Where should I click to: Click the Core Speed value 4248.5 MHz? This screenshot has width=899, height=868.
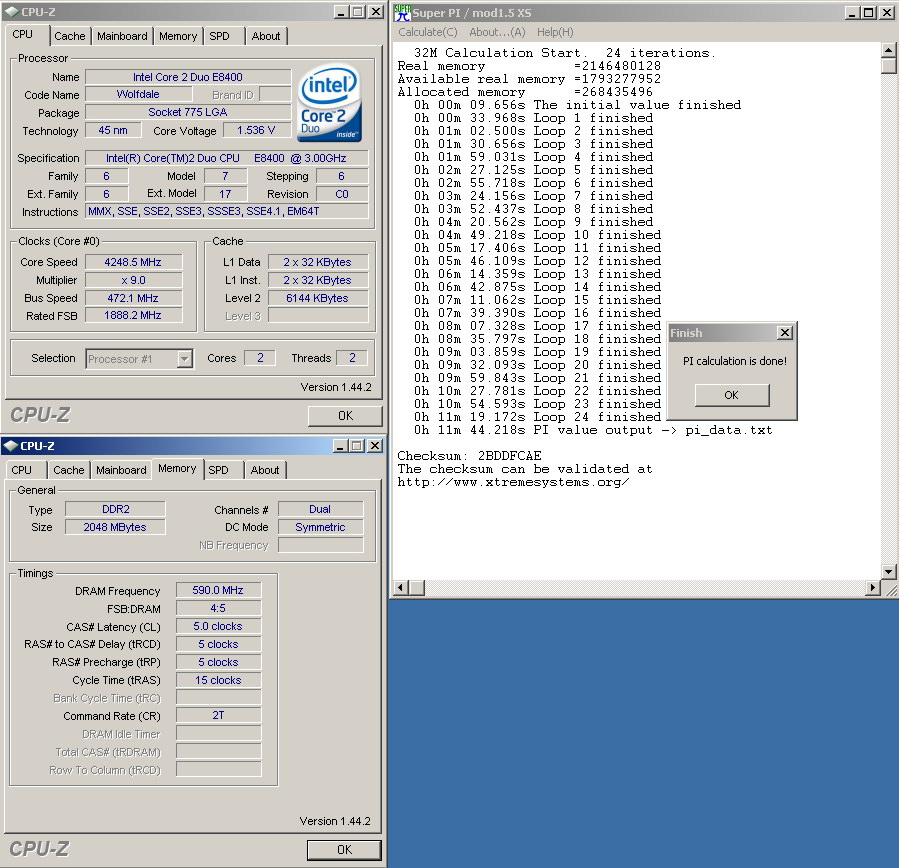(x=133, y=262)
